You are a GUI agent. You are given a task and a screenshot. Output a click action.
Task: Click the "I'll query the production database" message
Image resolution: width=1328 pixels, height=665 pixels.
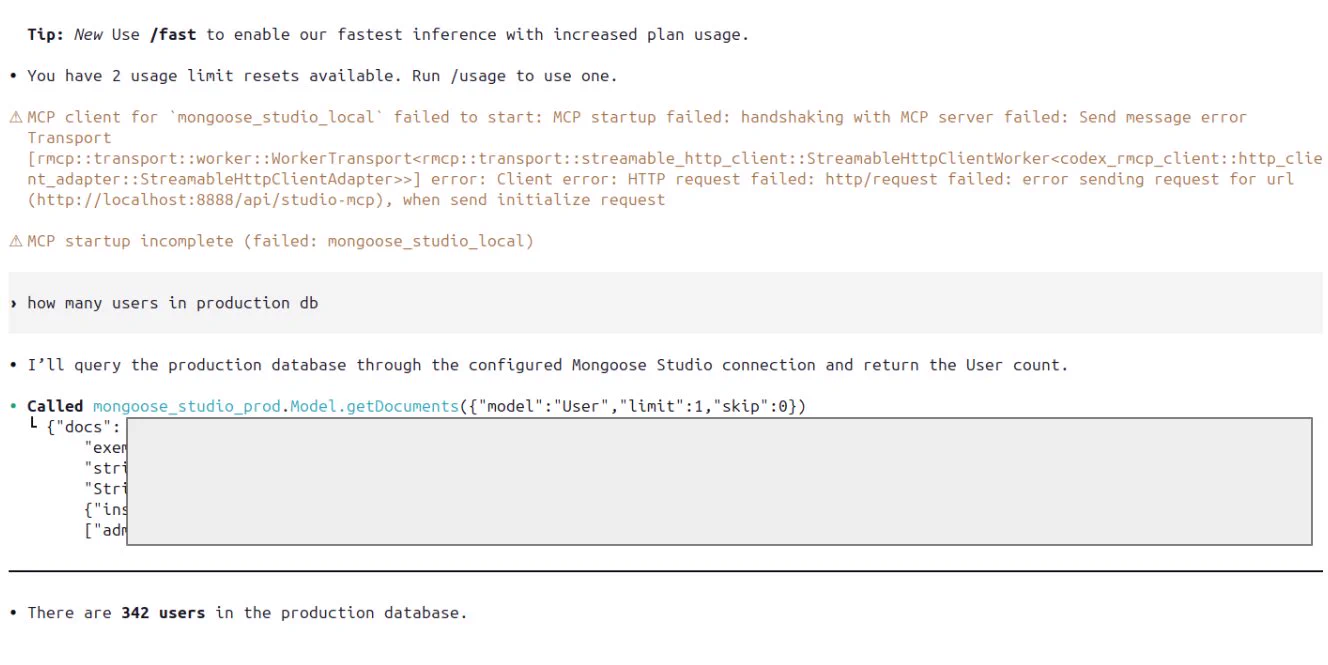pyautogui.click(x=547, y=365)
